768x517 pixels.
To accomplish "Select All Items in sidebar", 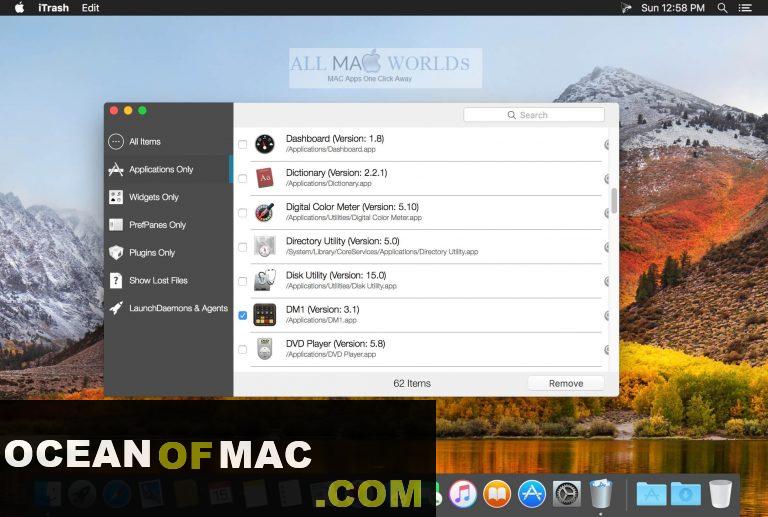I will pyautogui.click(x=168, y=141).
